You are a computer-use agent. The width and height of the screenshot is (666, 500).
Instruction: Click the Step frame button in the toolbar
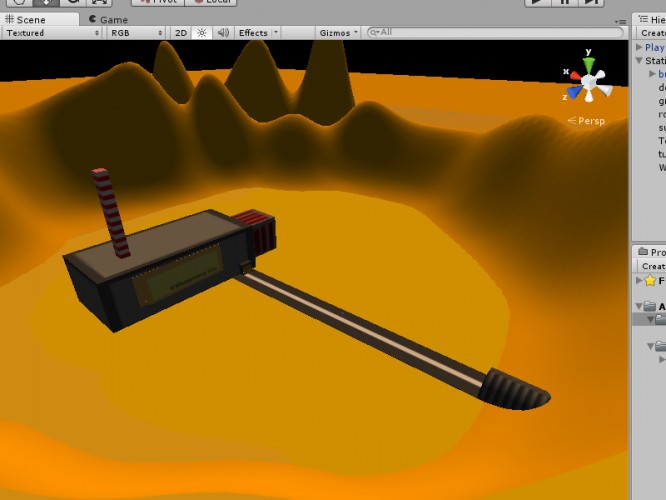coord(591,3)
